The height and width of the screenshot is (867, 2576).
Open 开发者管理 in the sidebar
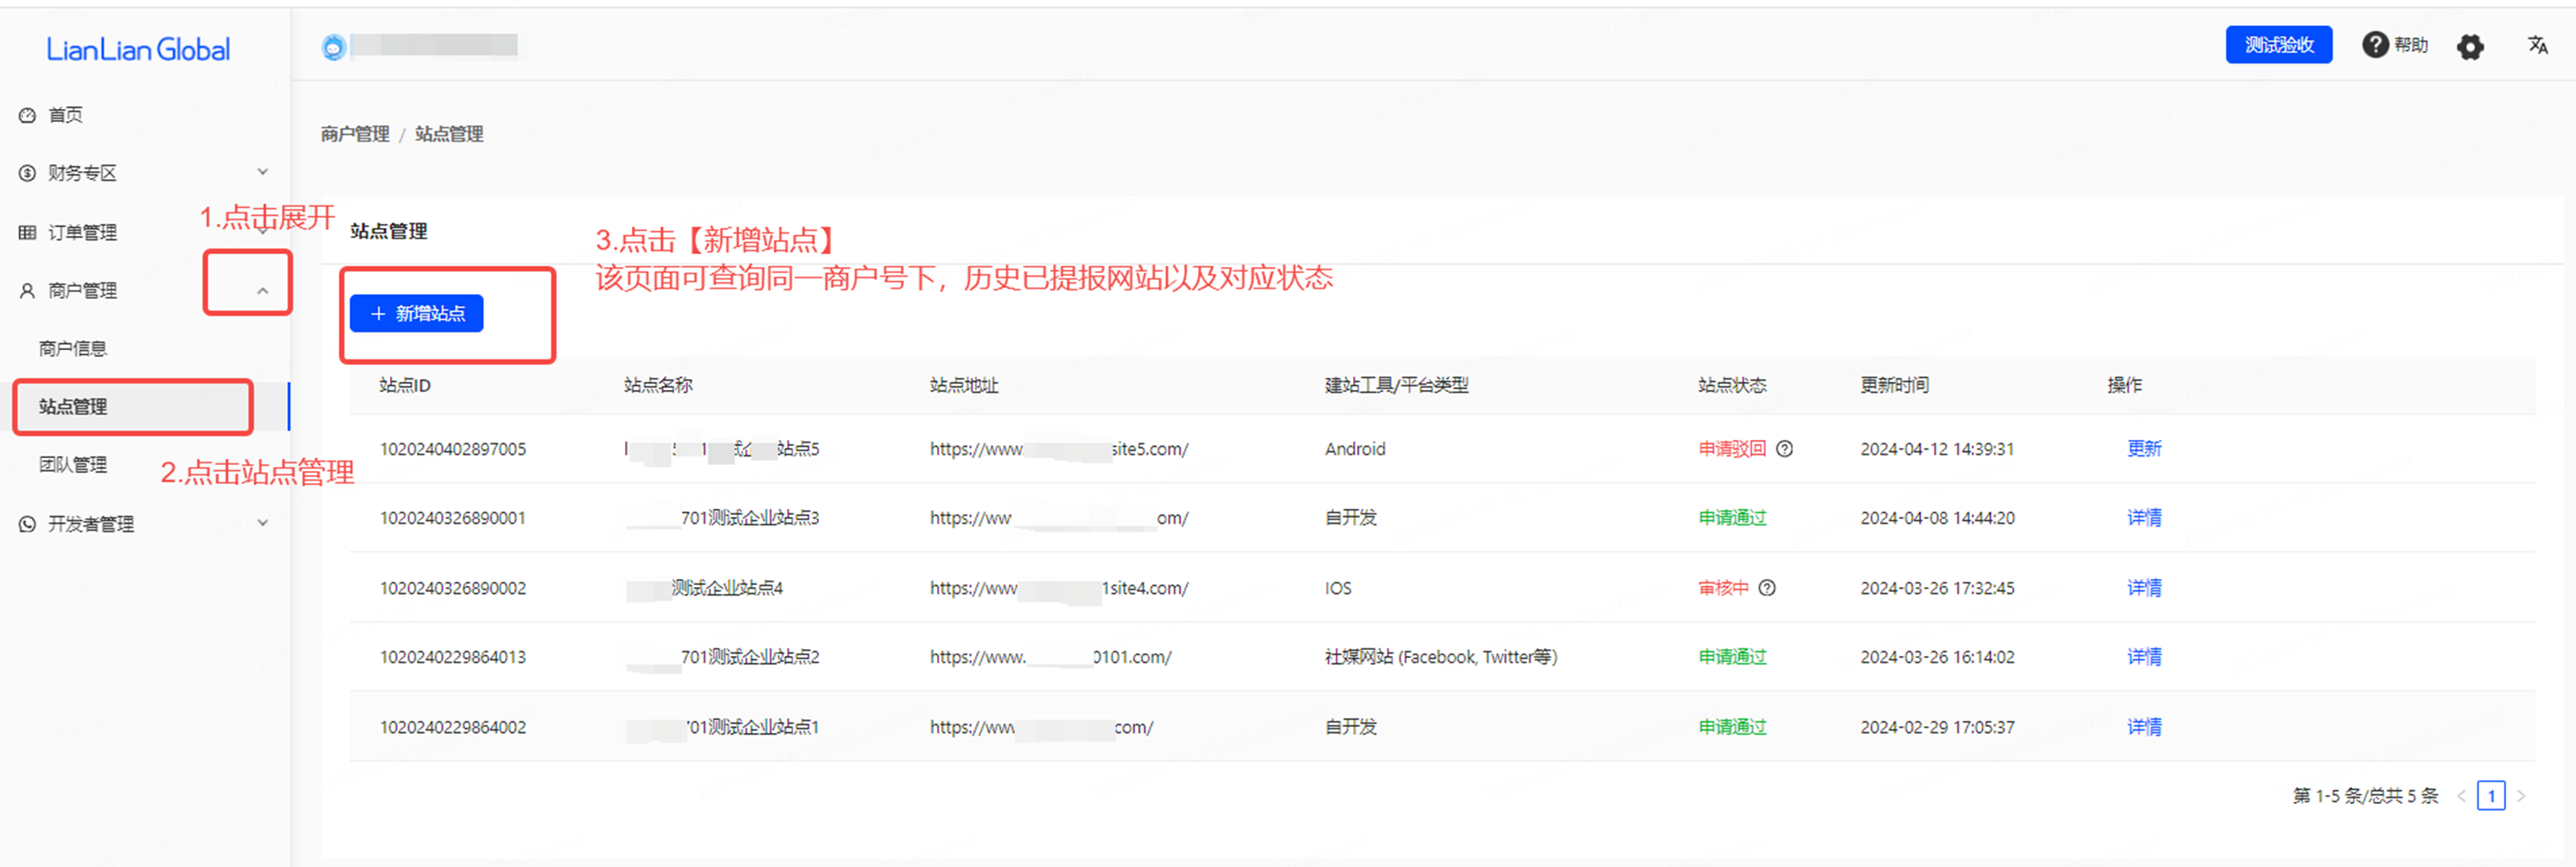click(91, 523)
